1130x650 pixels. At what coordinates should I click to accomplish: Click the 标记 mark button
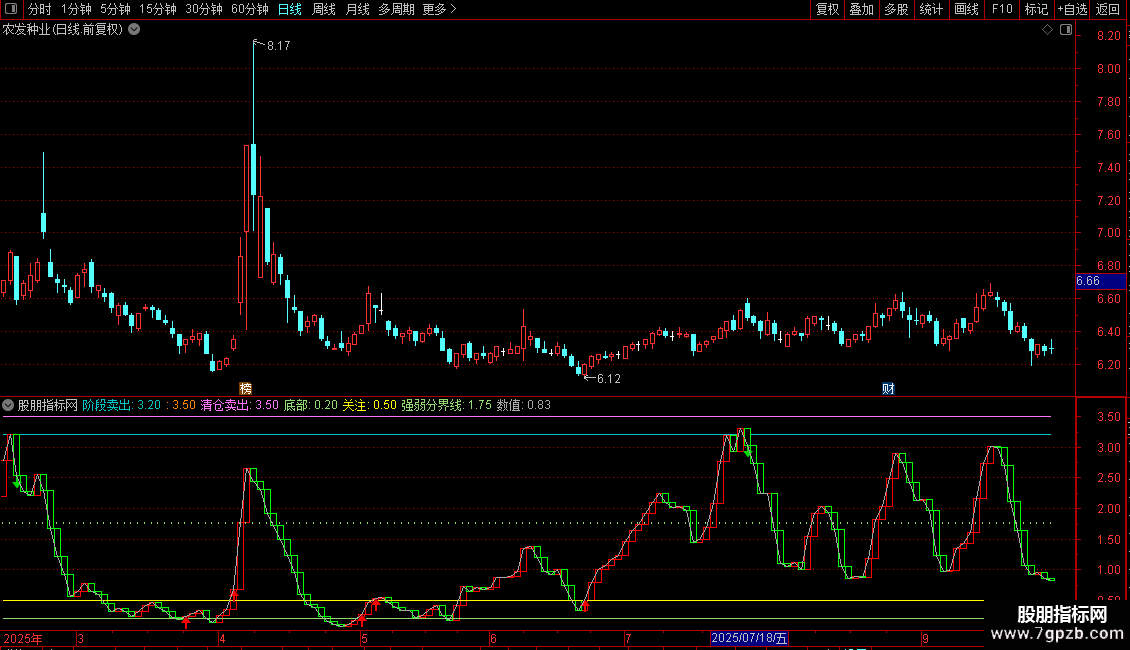tap(1036, 9)
